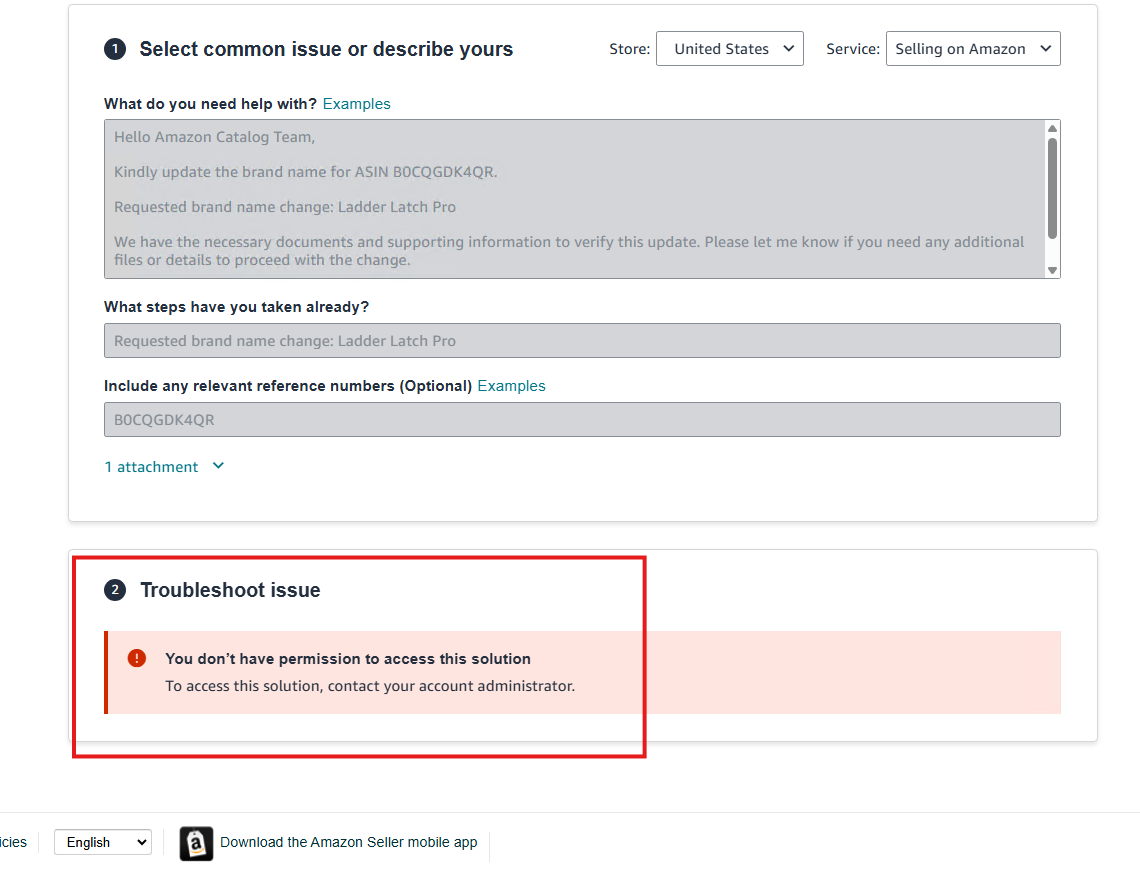
Task: Click the Select common issue heading
Action: coord(326,49)
